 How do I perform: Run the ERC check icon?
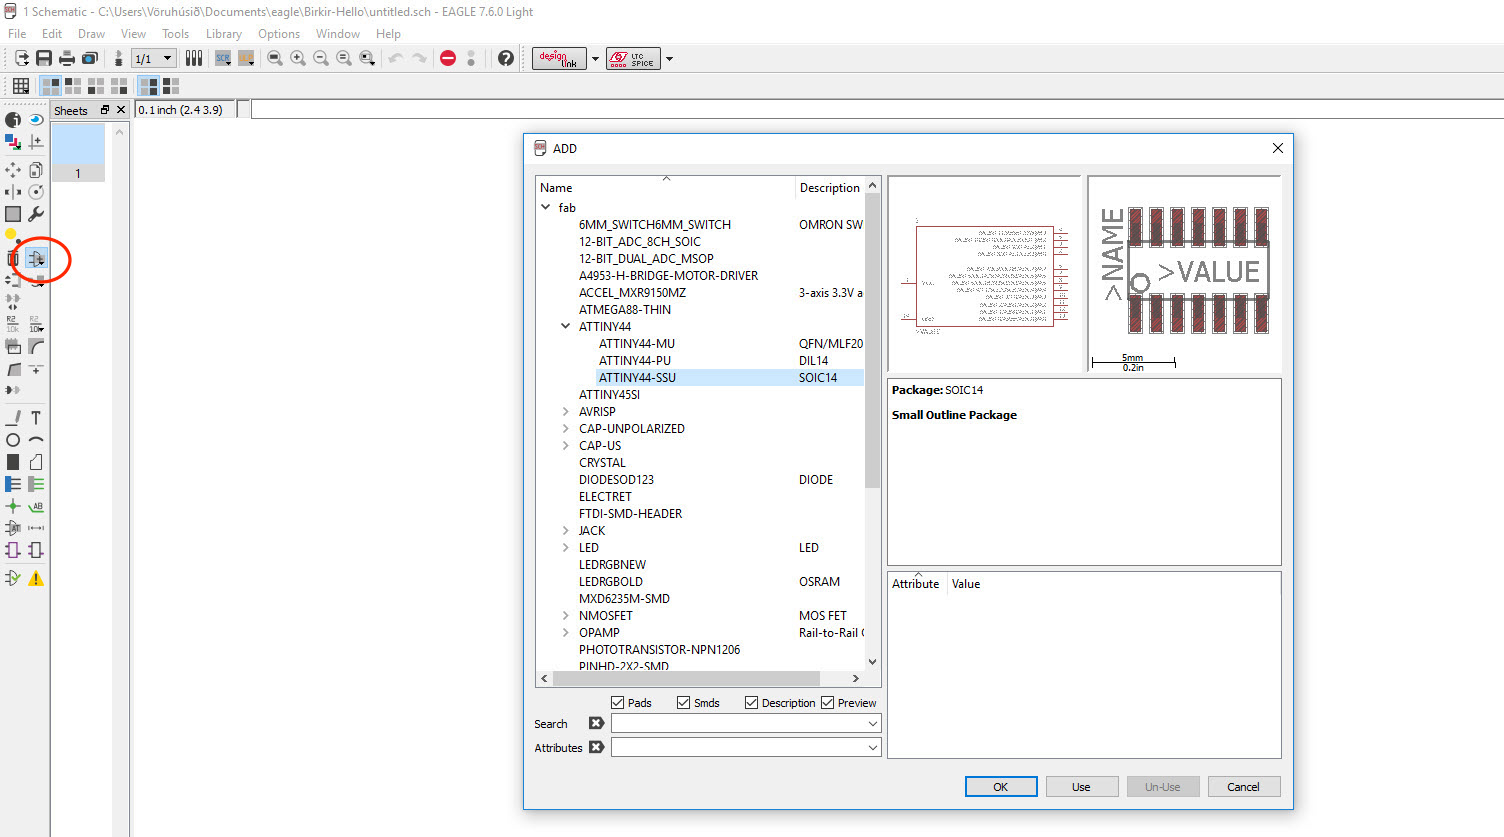(13, 578)
